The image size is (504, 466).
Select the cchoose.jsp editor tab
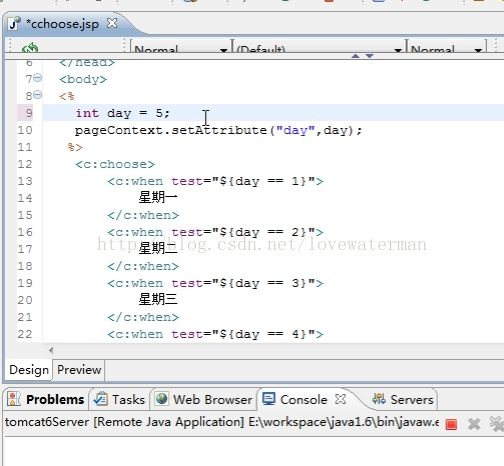click(63, 24)
